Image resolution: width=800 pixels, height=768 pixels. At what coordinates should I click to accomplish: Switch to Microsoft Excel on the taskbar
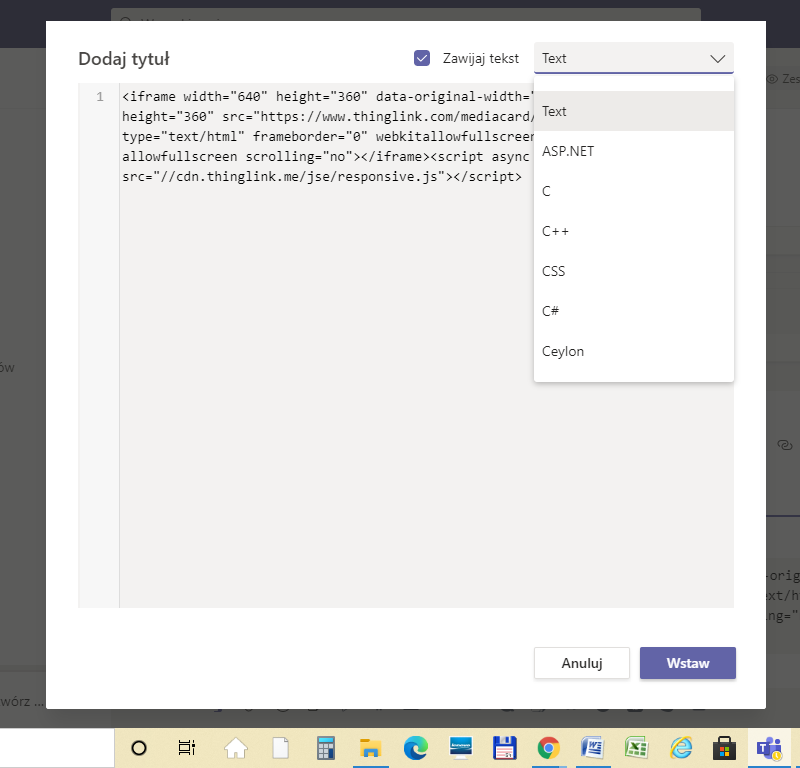[637, 748]
